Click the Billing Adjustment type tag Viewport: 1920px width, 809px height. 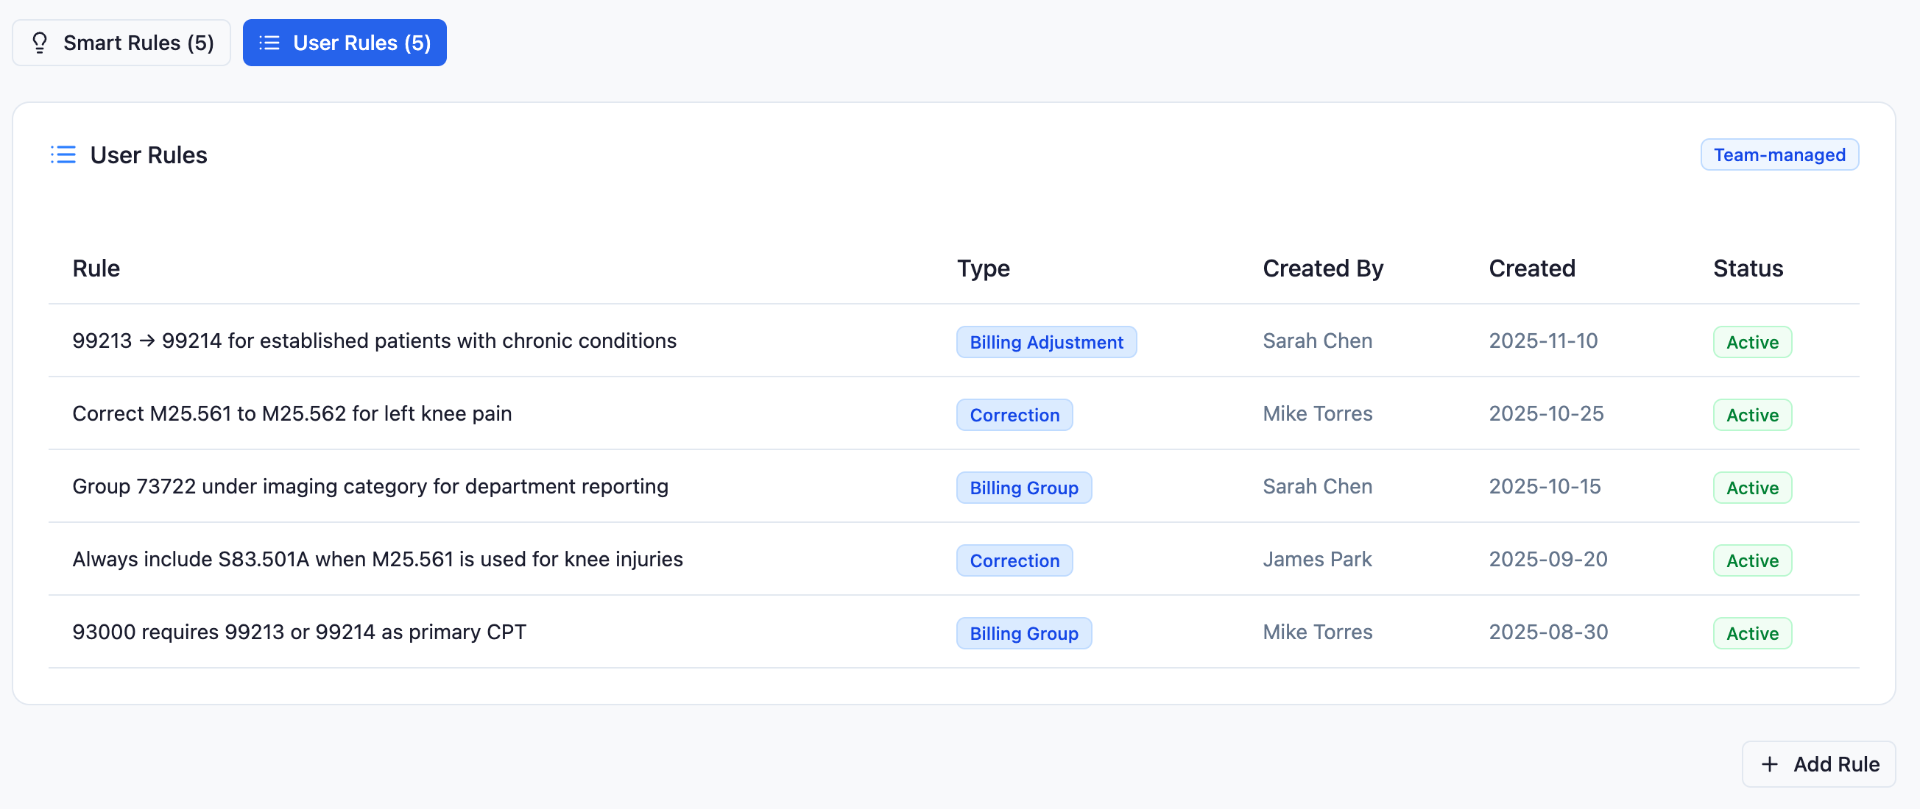pyautogui.click(x=1046, y=342)
